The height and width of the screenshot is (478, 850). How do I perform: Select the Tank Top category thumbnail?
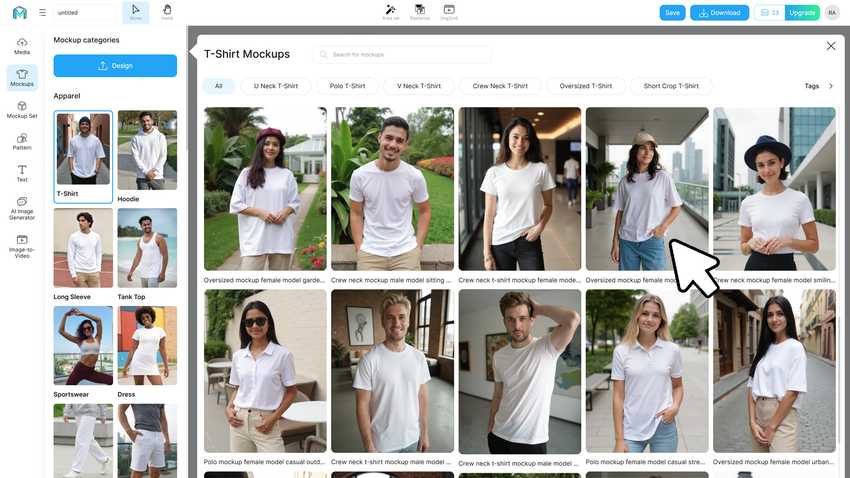pos(147,254)
